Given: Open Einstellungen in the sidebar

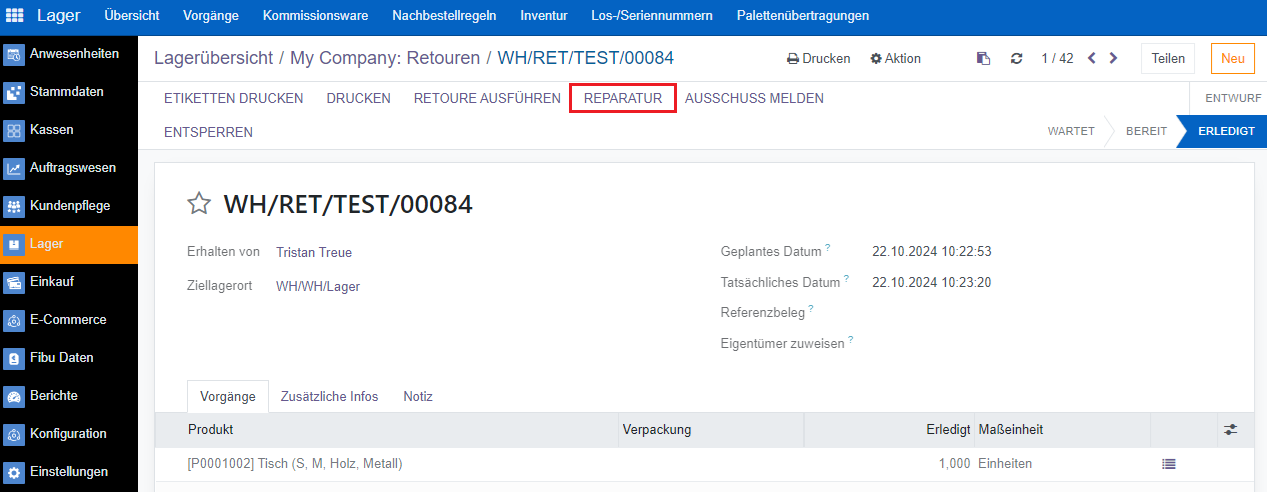Looking at the screenshot, I should 69,472.
